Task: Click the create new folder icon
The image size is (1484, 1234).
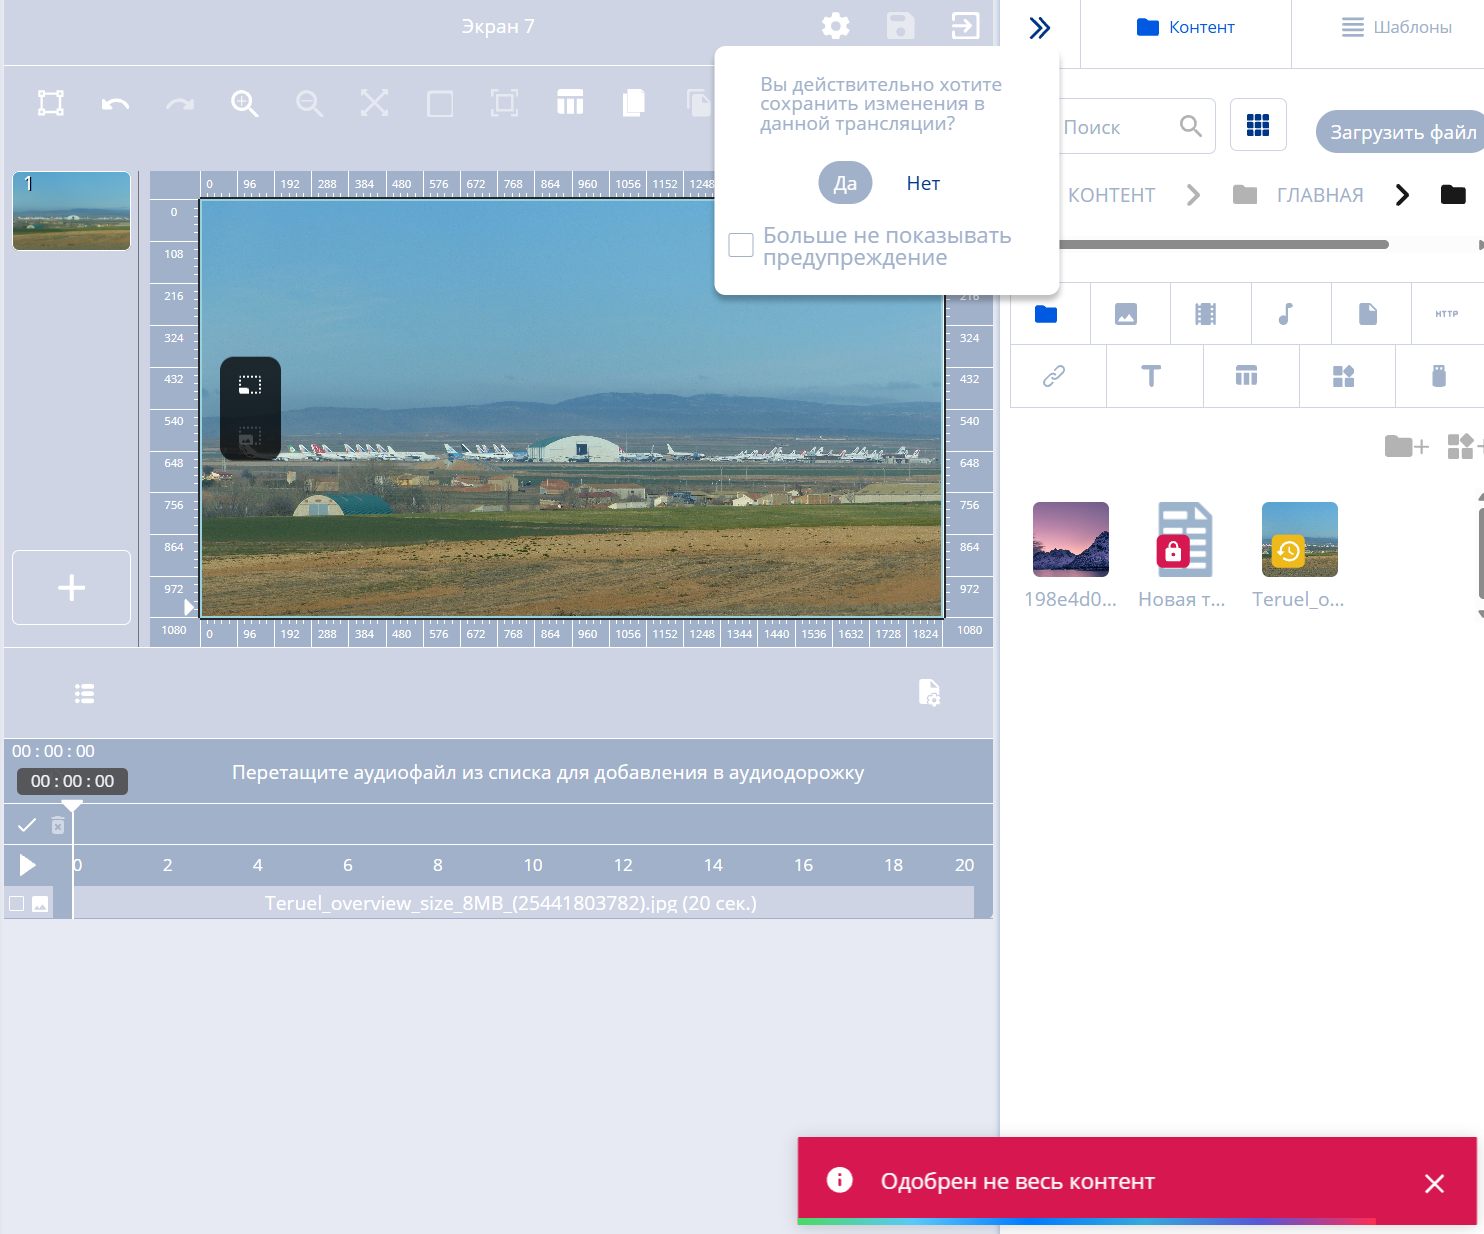Action: click(1405, 446)
